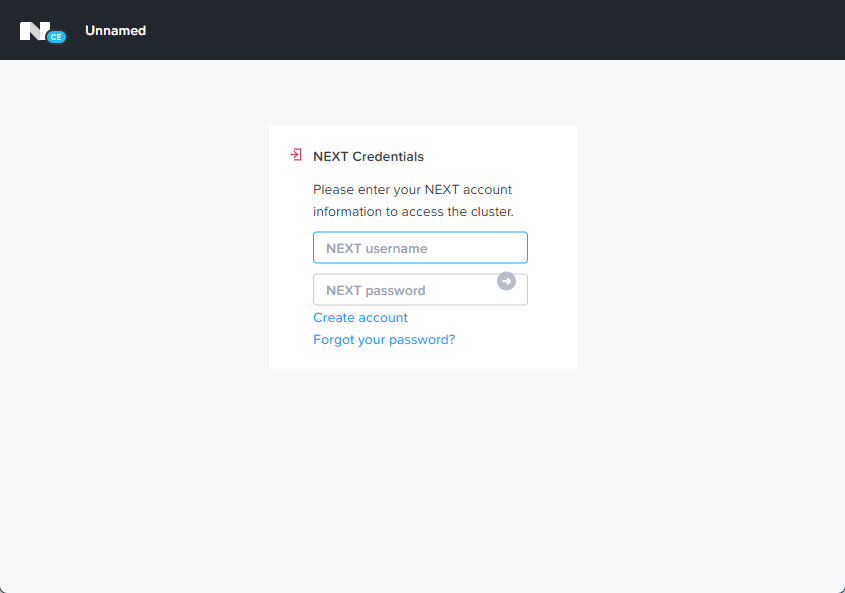Choose Create account under the password field
The height and width of the screenshot is (593, 845).
(x=360, y=318)
